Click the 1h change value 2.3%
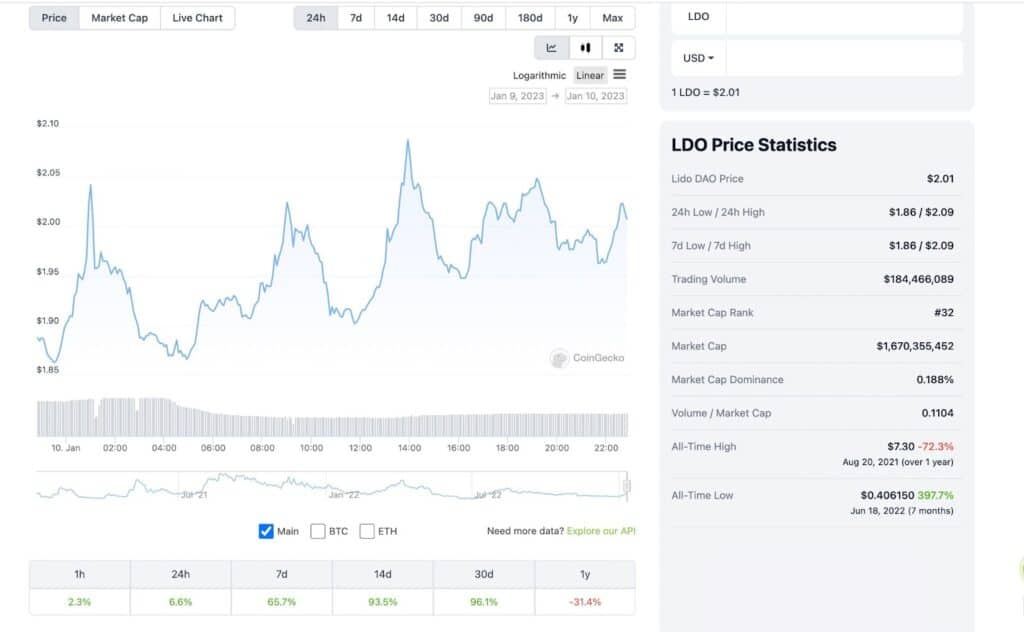 pyautogui.click(x=79, y=601)
